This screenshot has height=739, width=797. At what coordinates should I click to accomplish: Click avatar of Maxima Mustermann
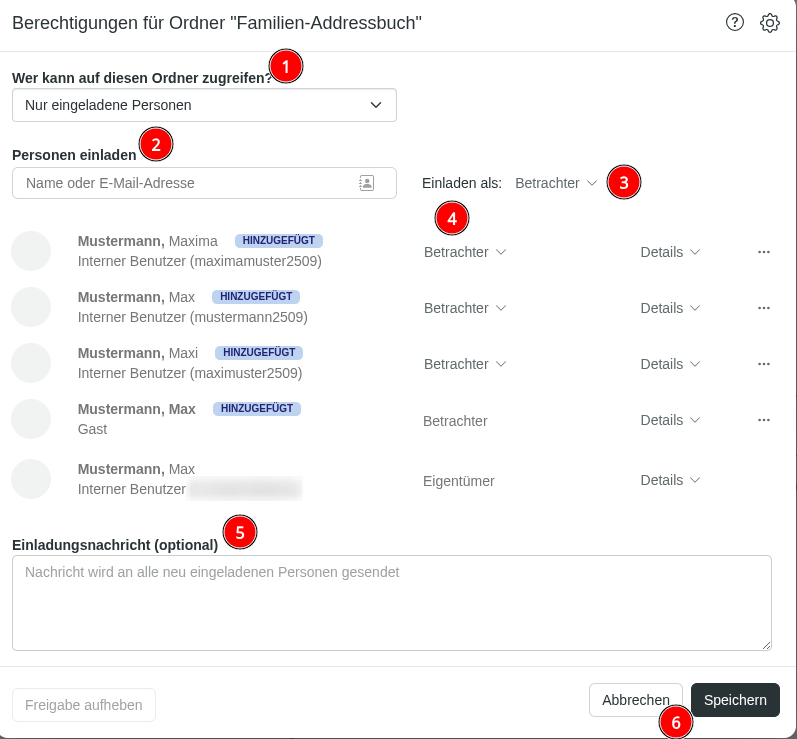[x=31, y=251]
